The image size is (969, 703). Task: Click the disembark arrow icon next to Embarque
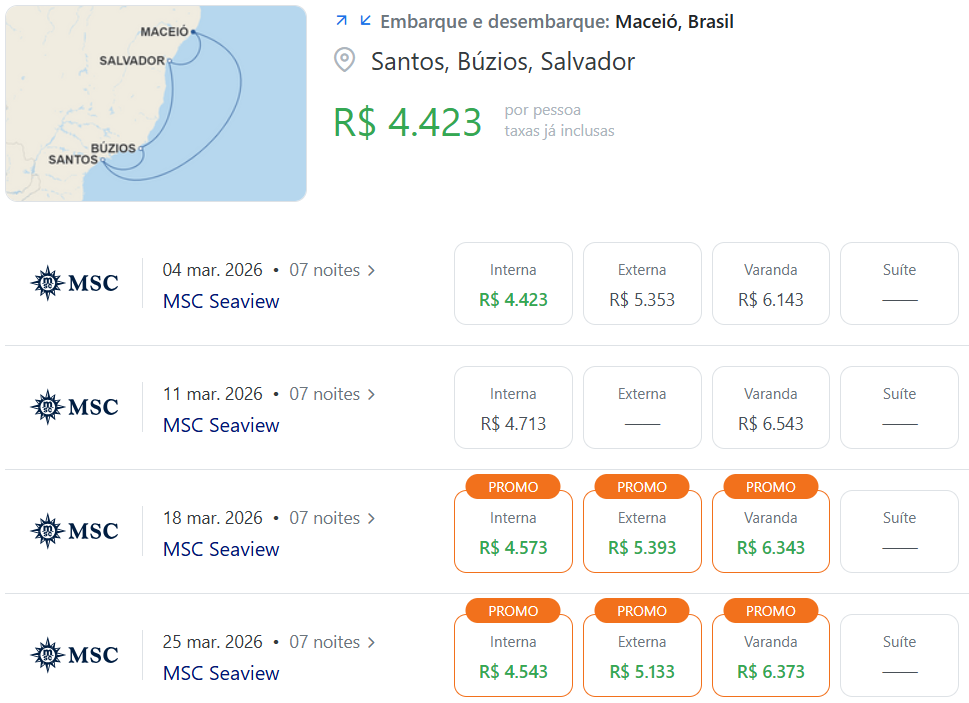(x=365, y=20)
